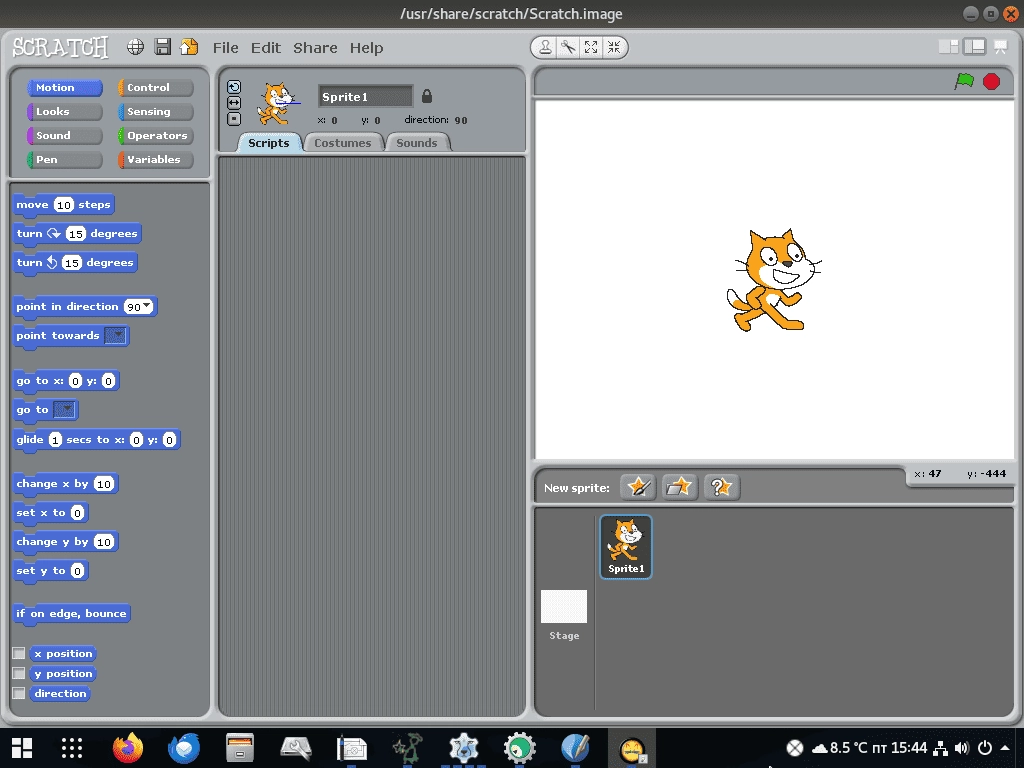Set rotation style to can rotate
1024x768 pixels.
tap(234, 87)
